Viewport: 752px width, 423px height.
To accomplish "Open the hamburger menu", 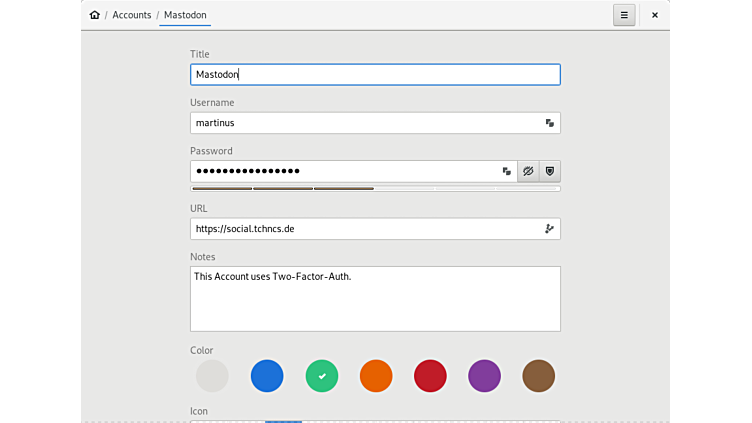I will coord(624,15).
